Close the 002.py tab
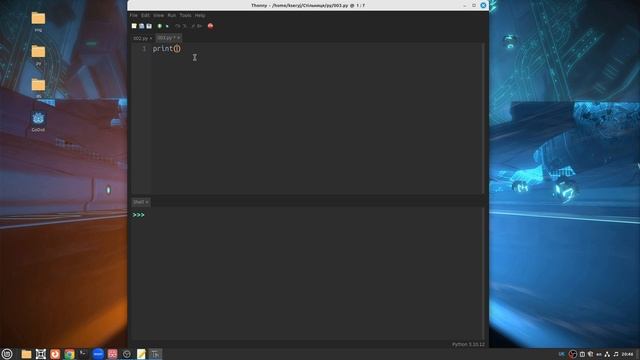640x360 pixels. (x=151, y=38)
